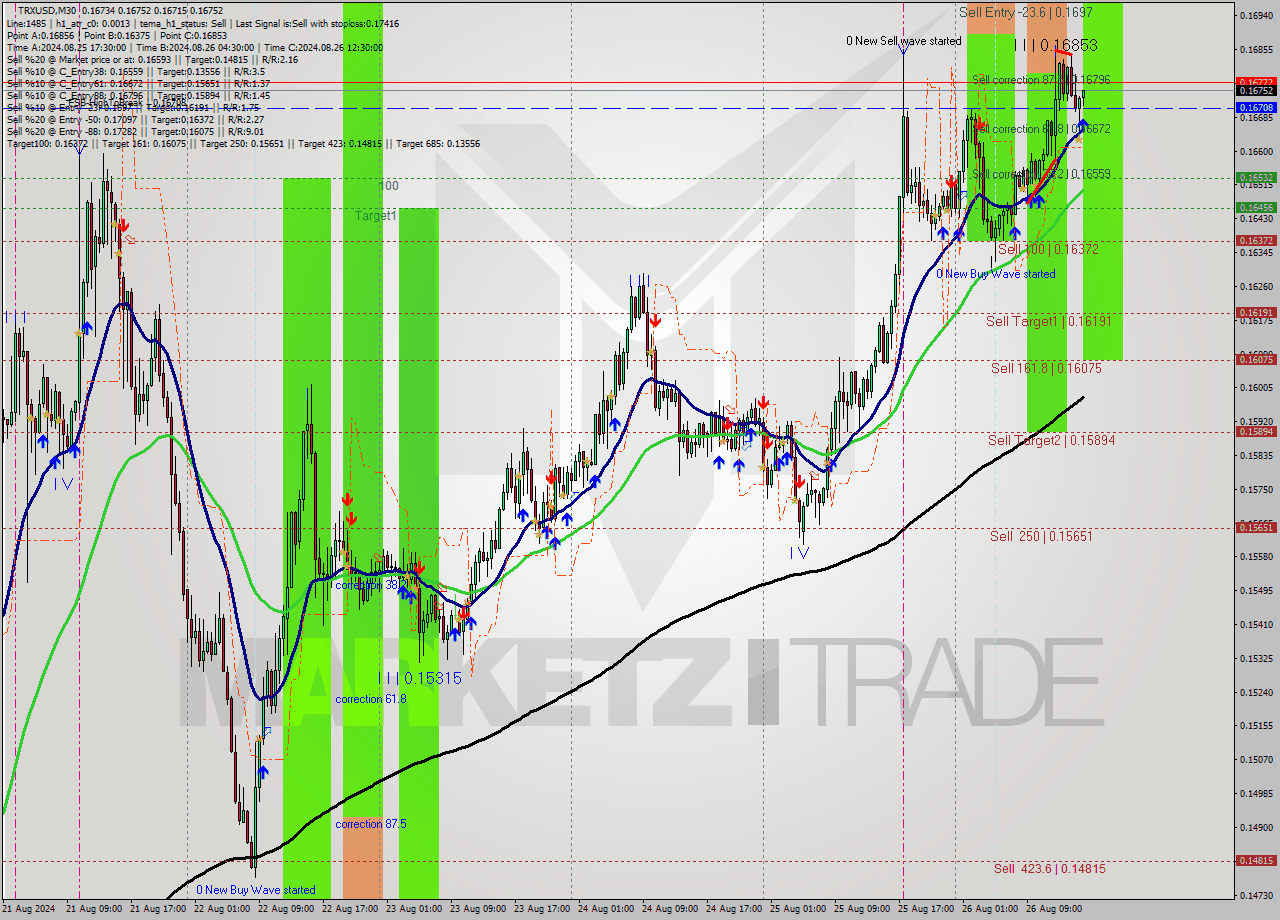The width and height of the screenshot is (1280, 920).
Task: Click the green 0.16456 price tag
Action: (1255, 207)
